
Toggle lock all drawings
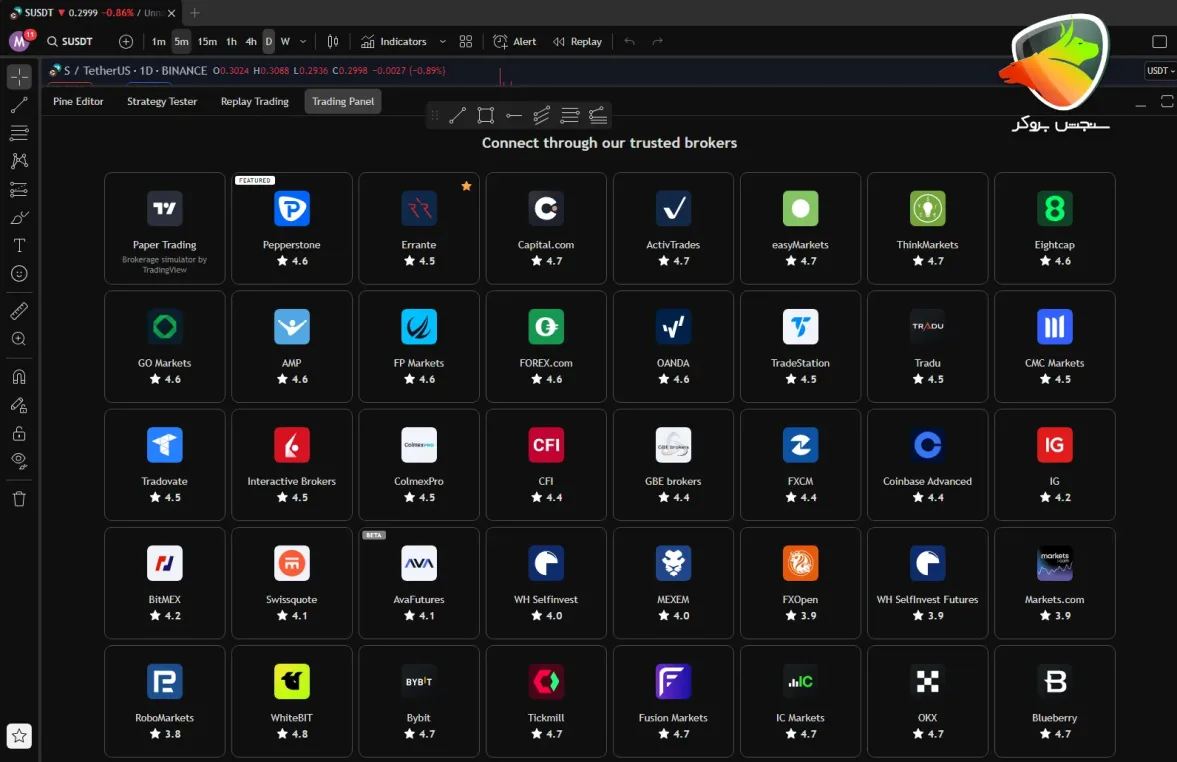pyautogui.click(x=20, y=433)
